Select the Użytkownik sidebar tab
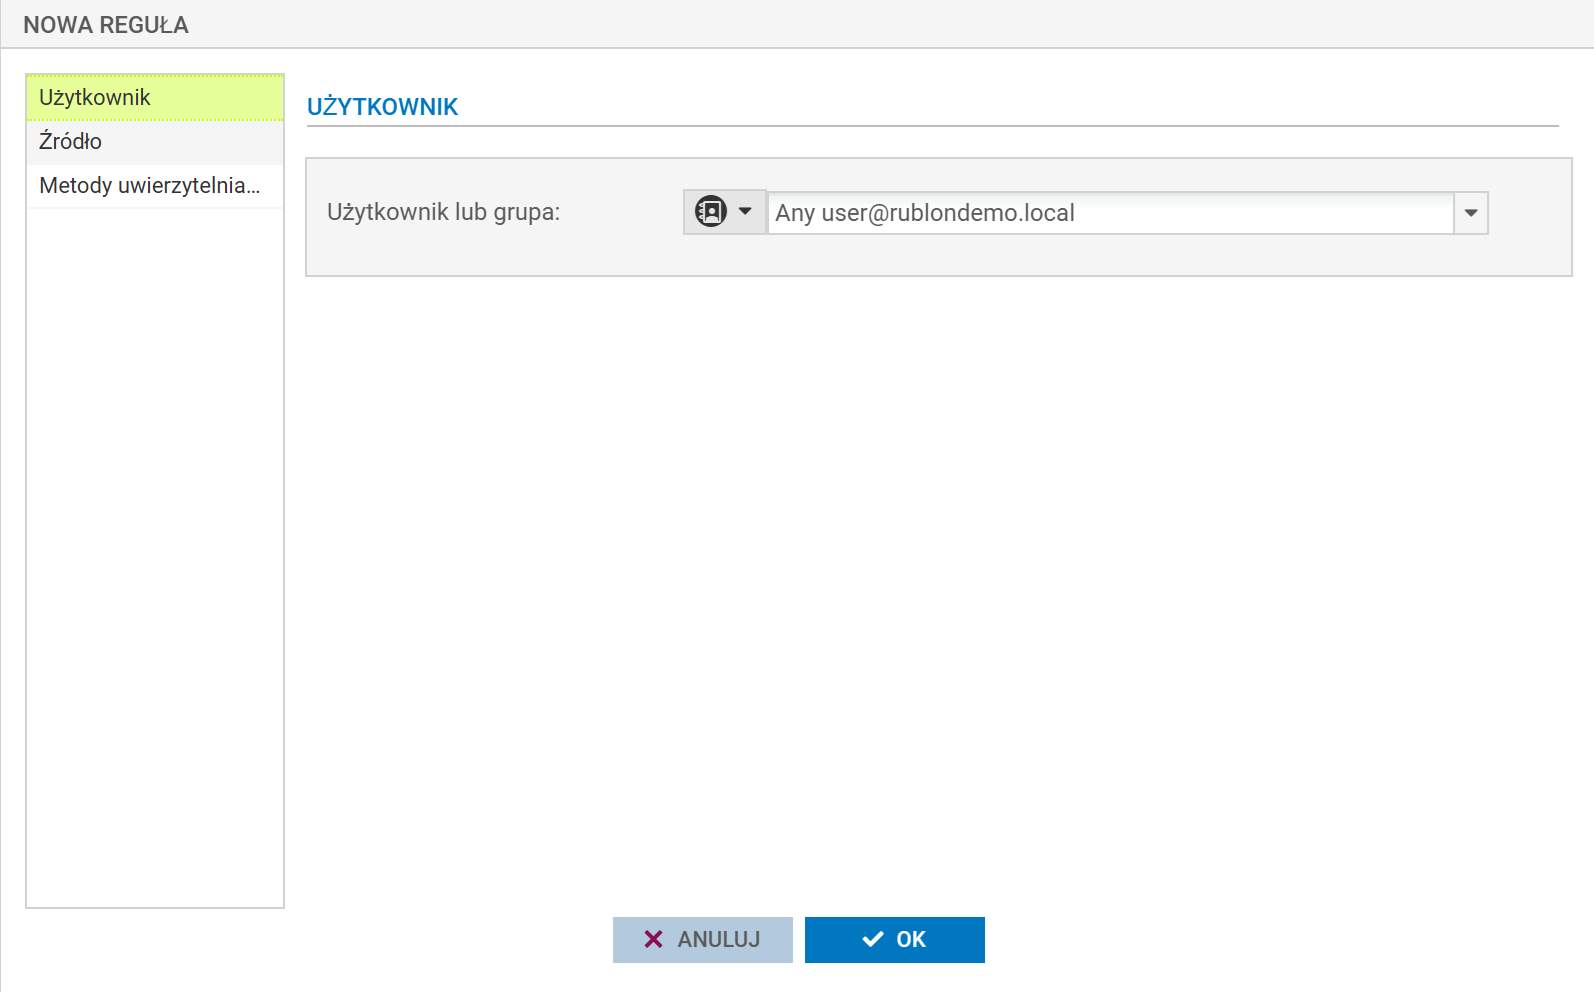1594x992 pixels. coord(155,97)
